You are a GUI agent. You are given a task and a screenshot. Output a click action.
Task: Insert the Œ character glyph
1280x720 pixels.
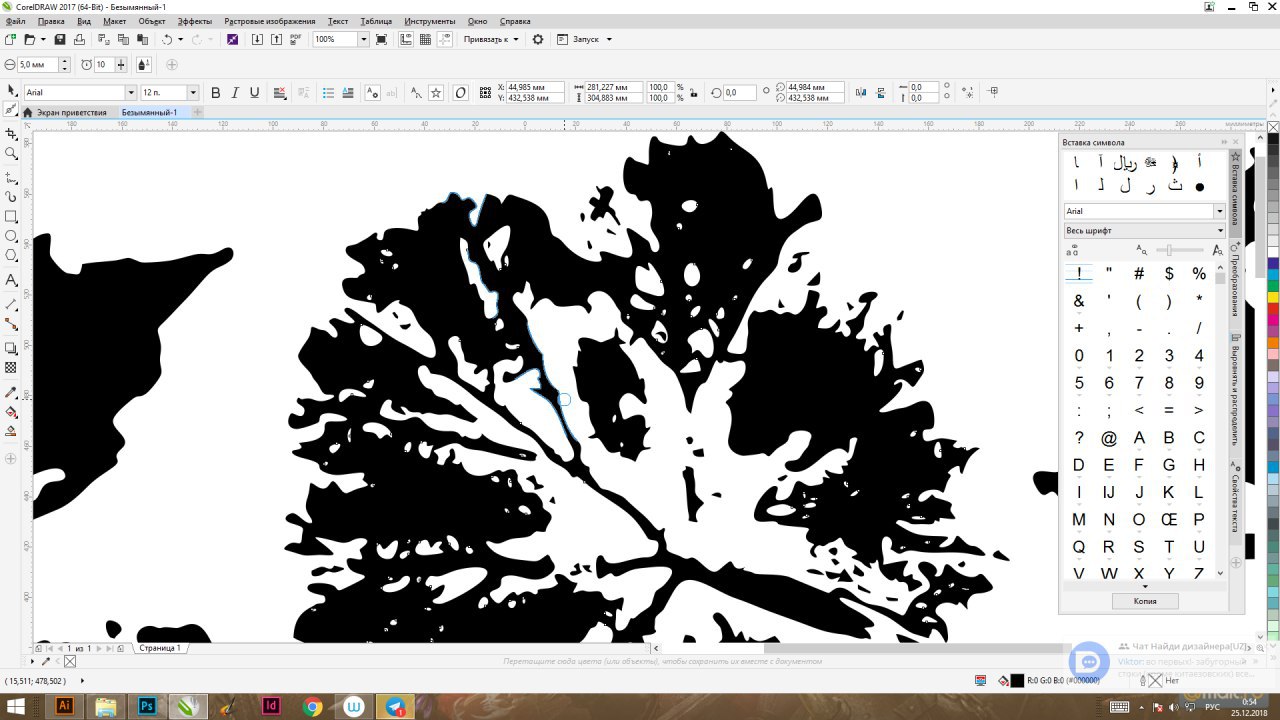1169,519
